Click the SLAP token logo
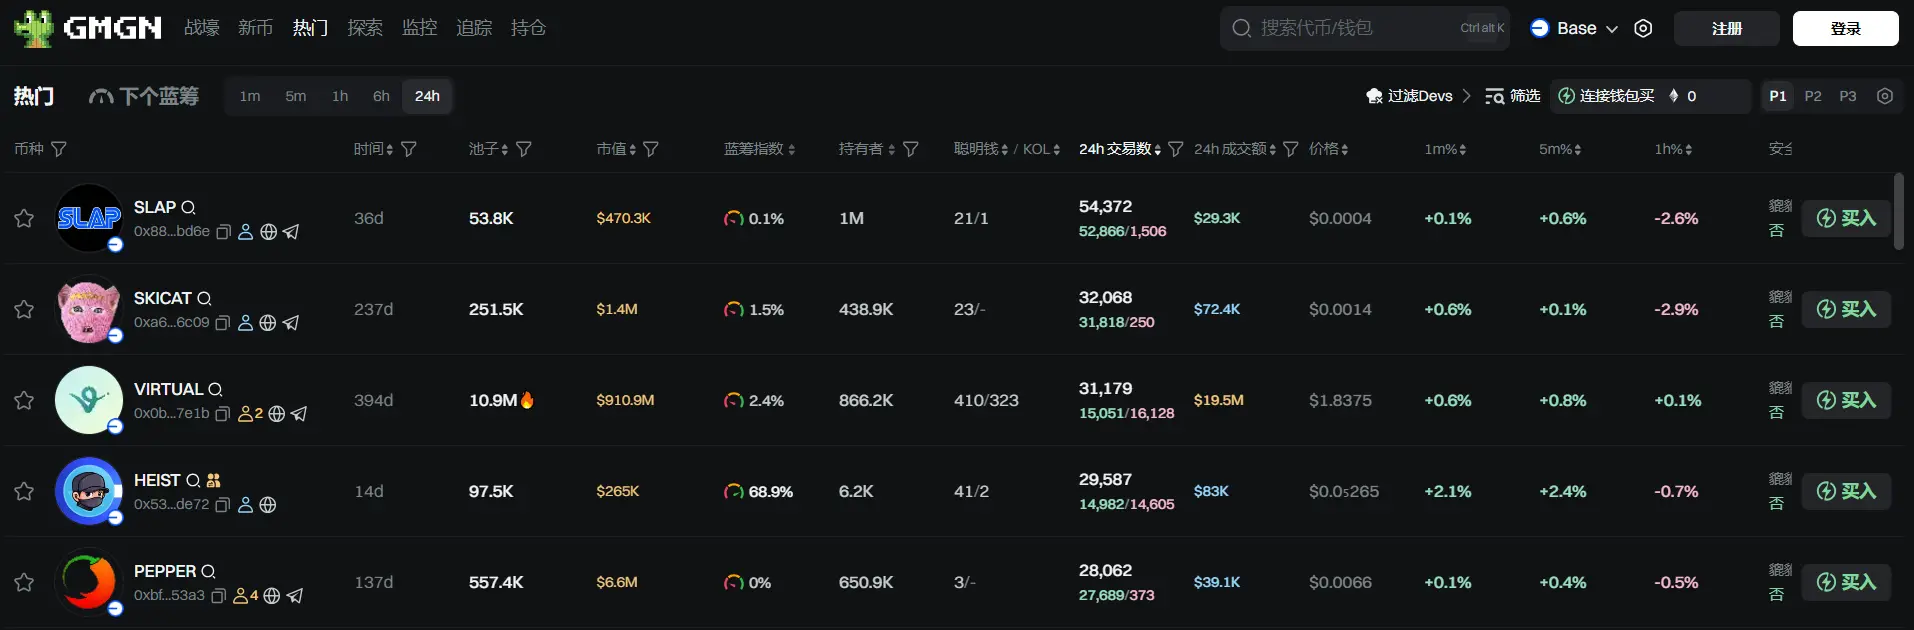The height and width of the screenshot is (630, 1914). pos(89,218)
